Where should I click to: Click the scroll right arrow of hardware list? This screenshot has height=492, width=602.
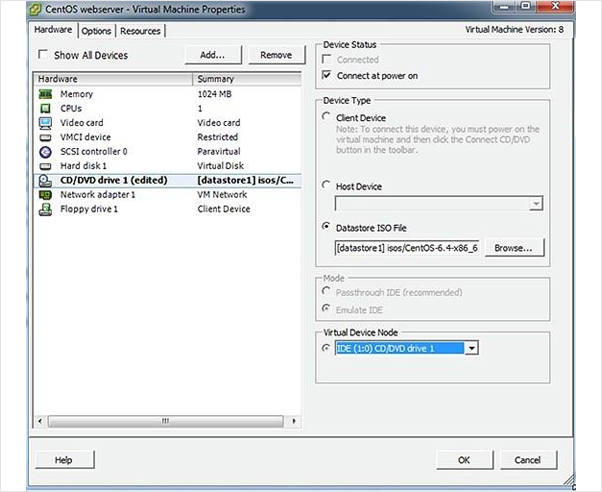point(294,421)
